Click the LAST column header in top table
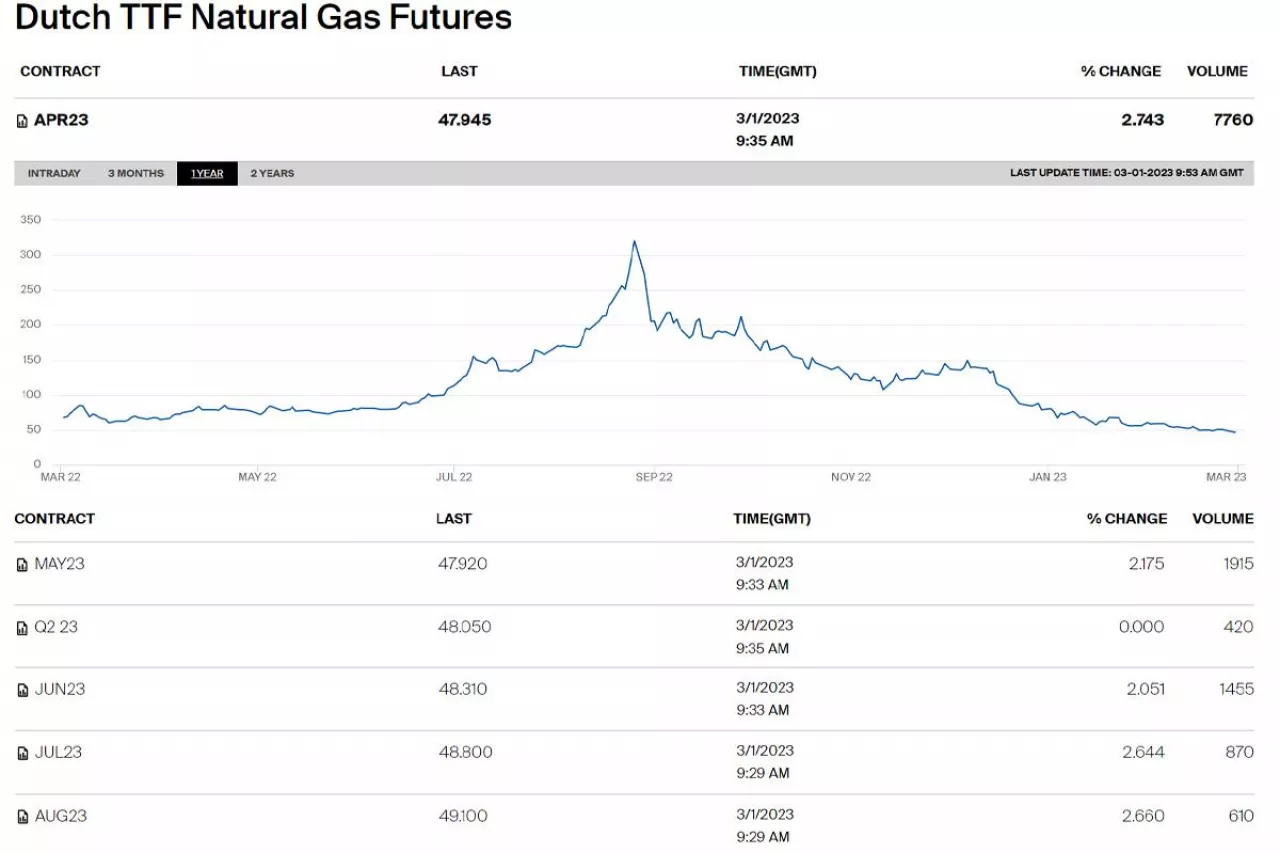 [459, 71]
